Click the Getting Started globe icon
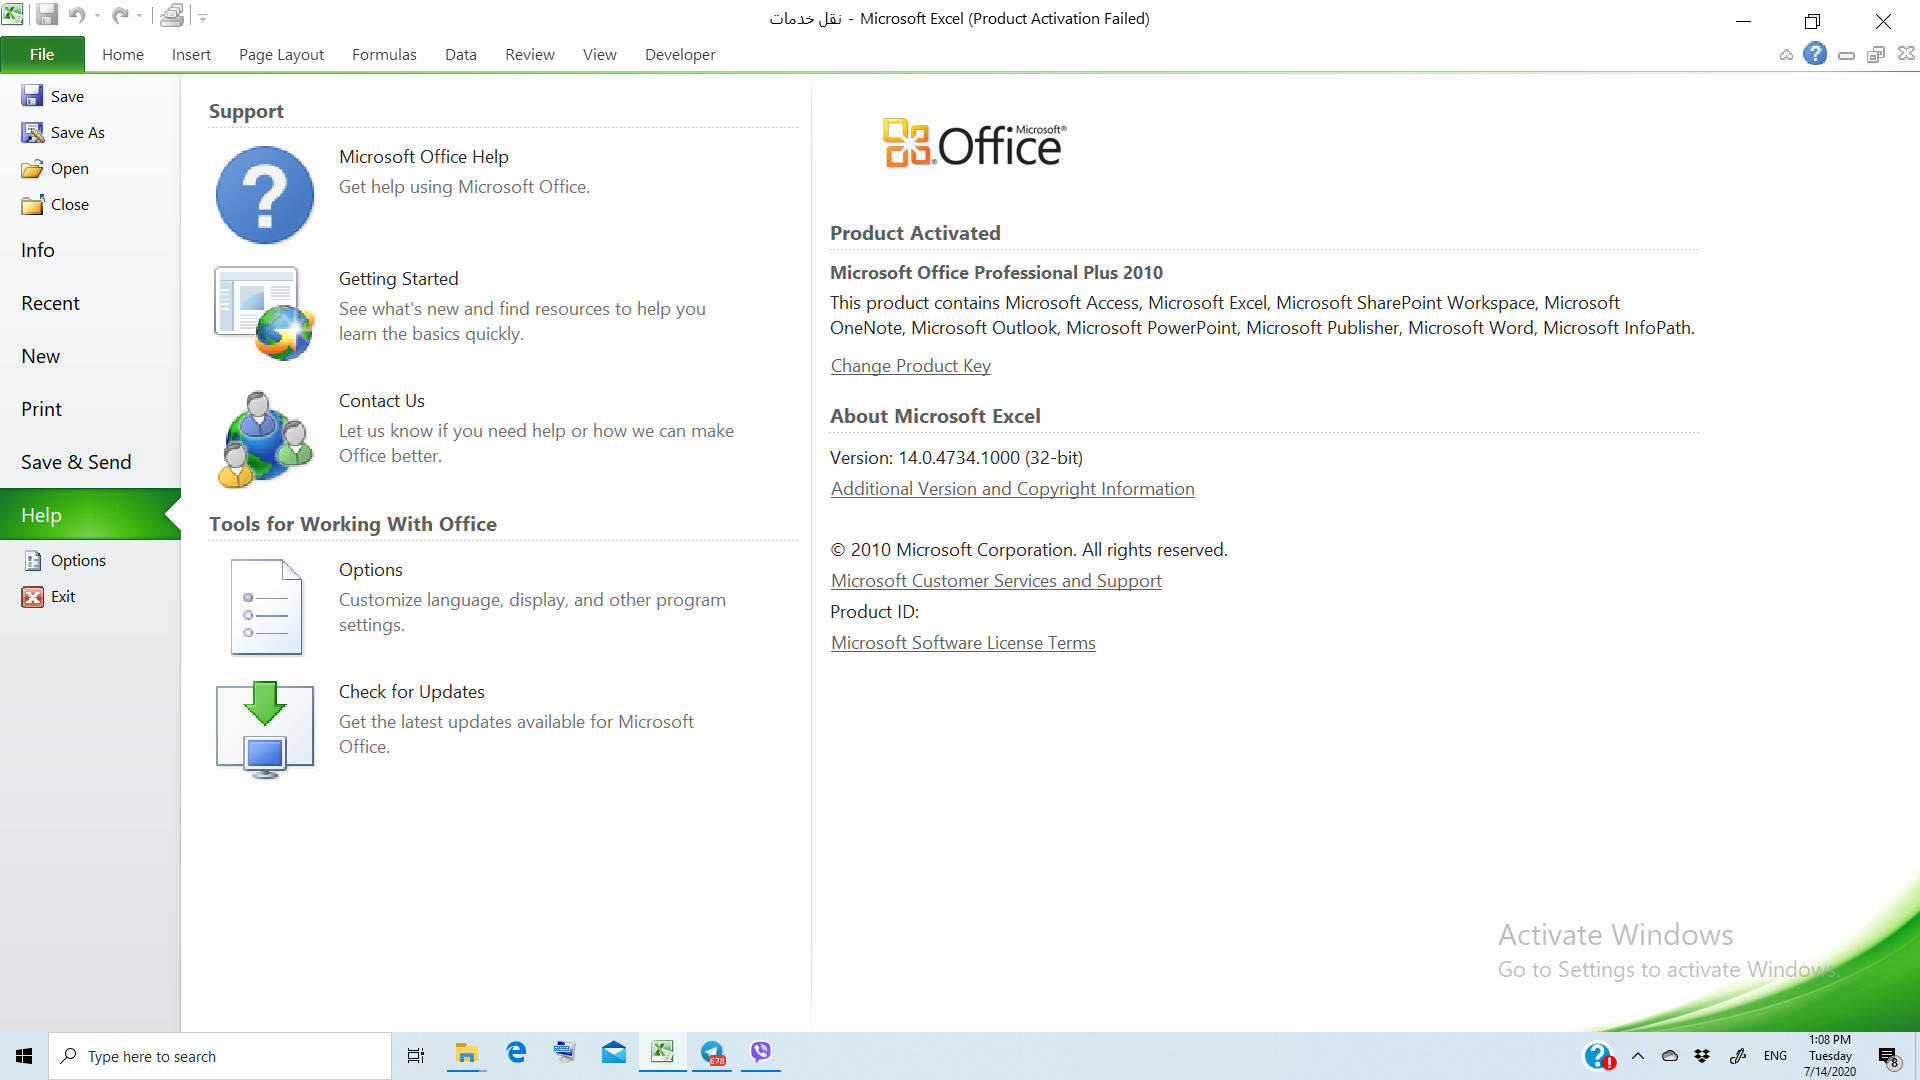 coord(265,313)
